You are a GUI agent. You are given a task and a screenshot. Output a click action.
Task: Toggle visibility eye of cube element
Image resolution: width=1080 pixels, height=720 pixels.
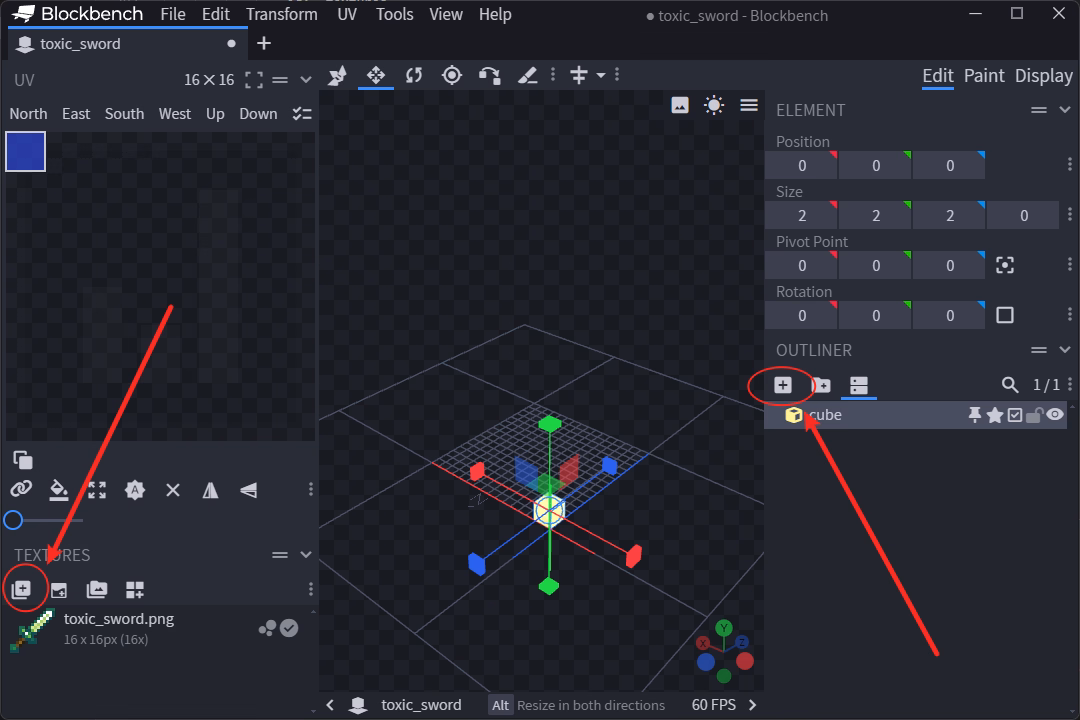coord(1055,415)
